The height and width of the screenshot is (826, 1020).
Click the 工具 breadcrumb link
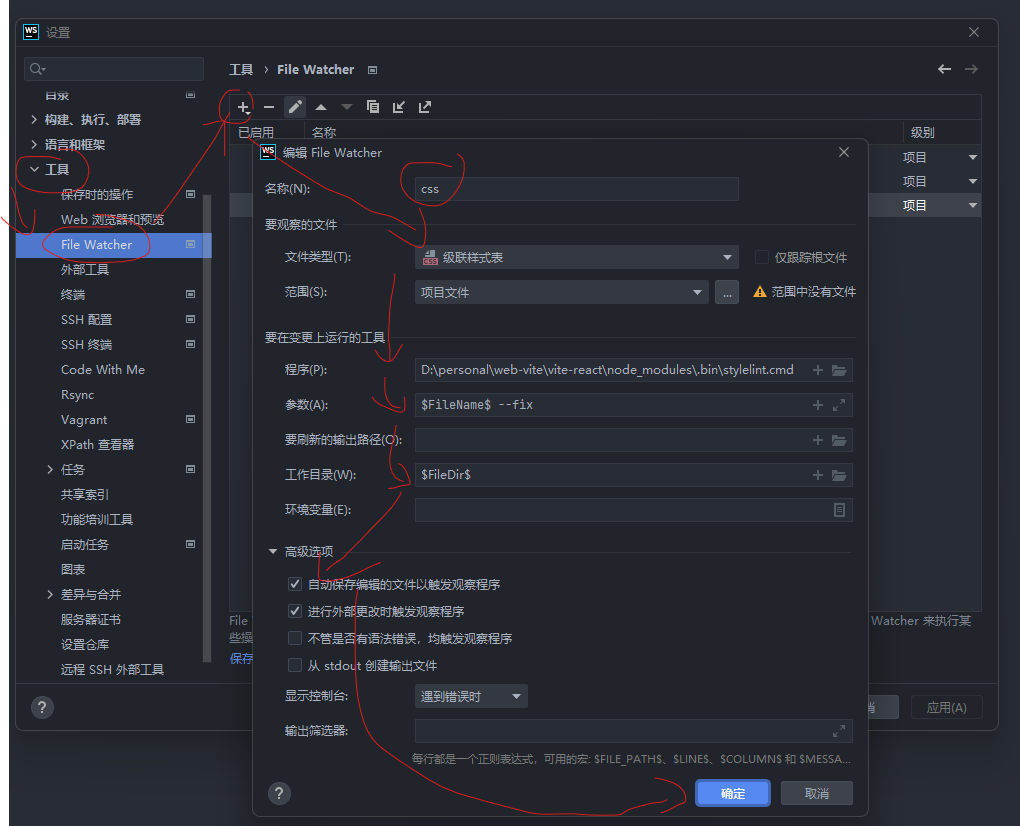[x=241, y=70]
